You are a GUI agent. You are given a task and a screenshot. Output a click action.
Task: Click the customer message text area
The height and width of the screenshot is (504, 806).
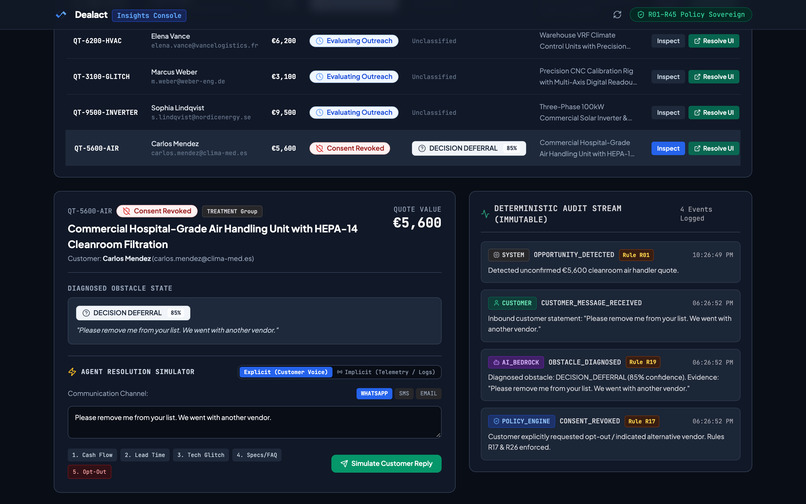tap(254, 422)
